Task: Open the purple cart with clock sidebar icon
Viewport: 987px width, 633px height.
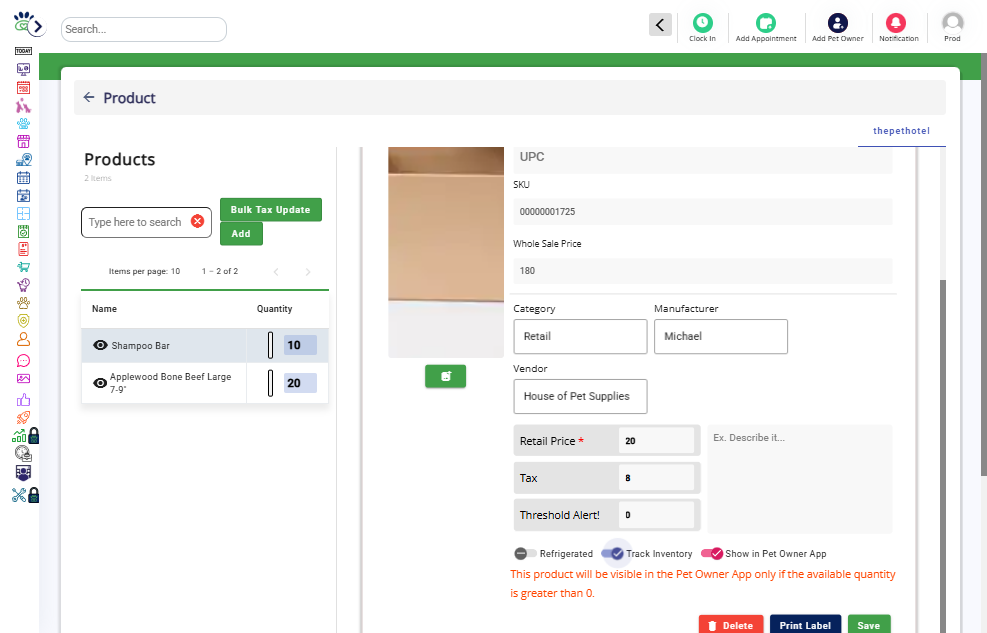Action: [x=23, y=284]
